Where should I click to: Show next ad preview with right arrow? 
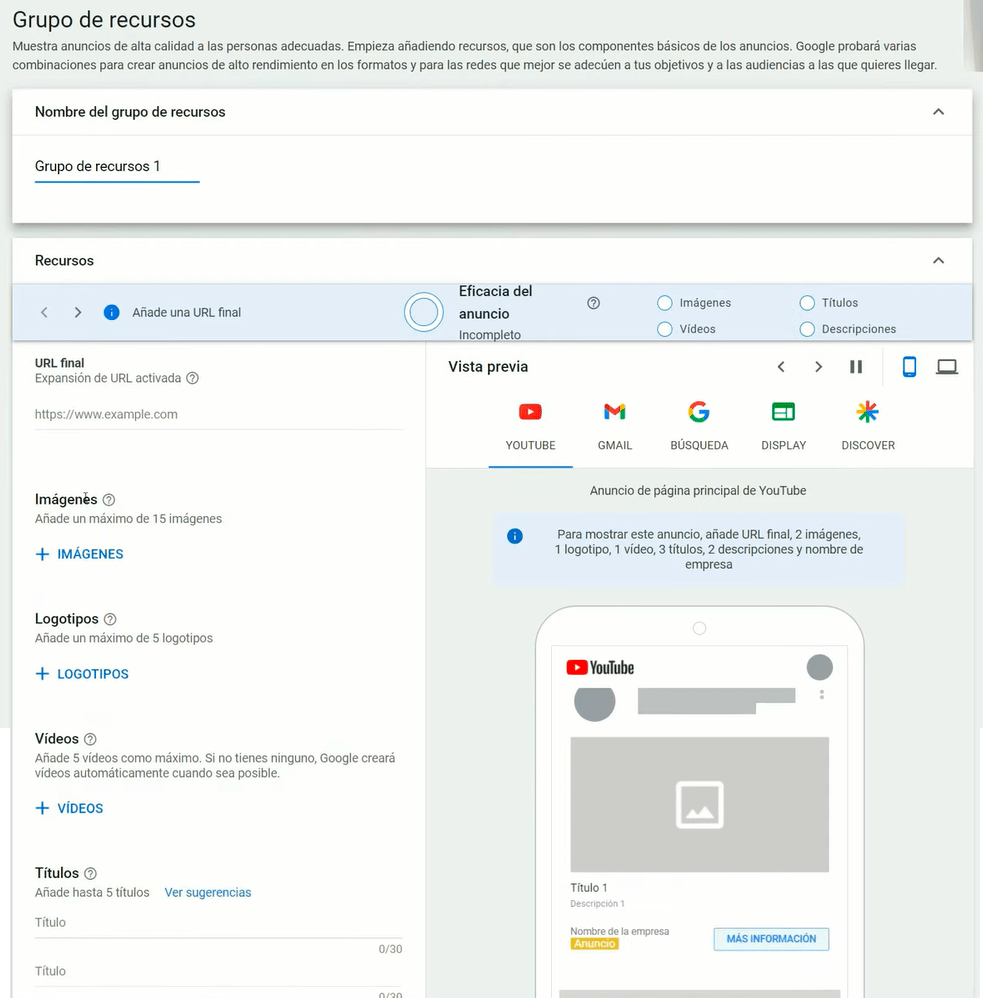[819, 367]
